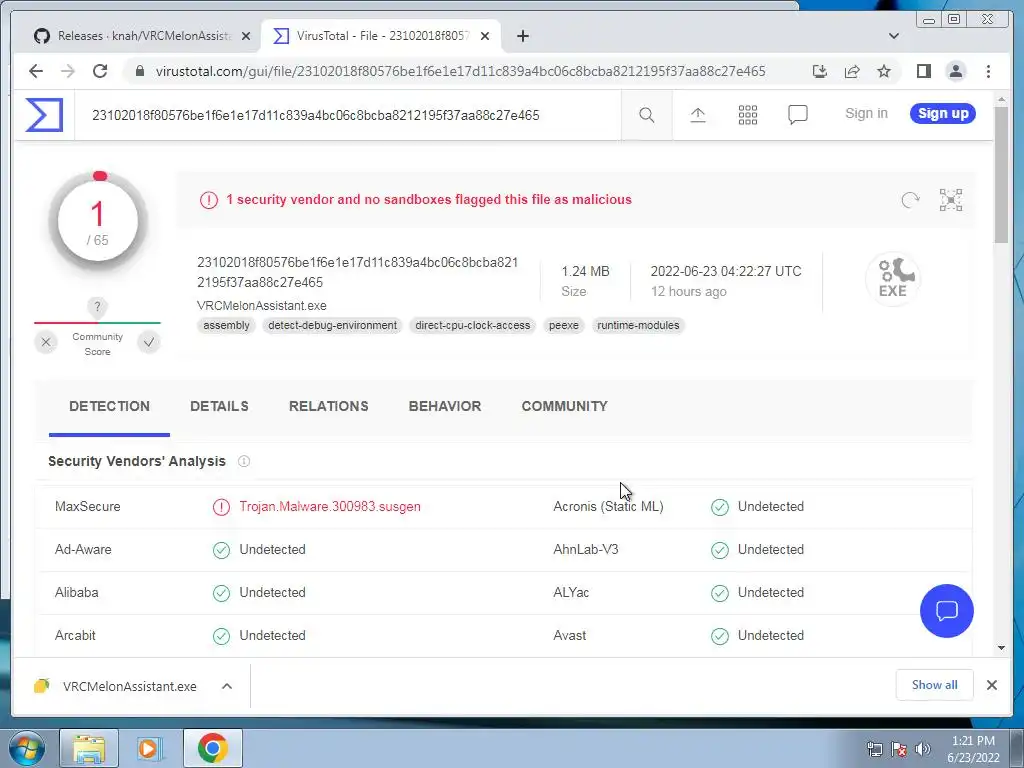Close the GitHub Releases browser tab
Image resolution: width=1024 pixels, height=768 pixels.
246,36
